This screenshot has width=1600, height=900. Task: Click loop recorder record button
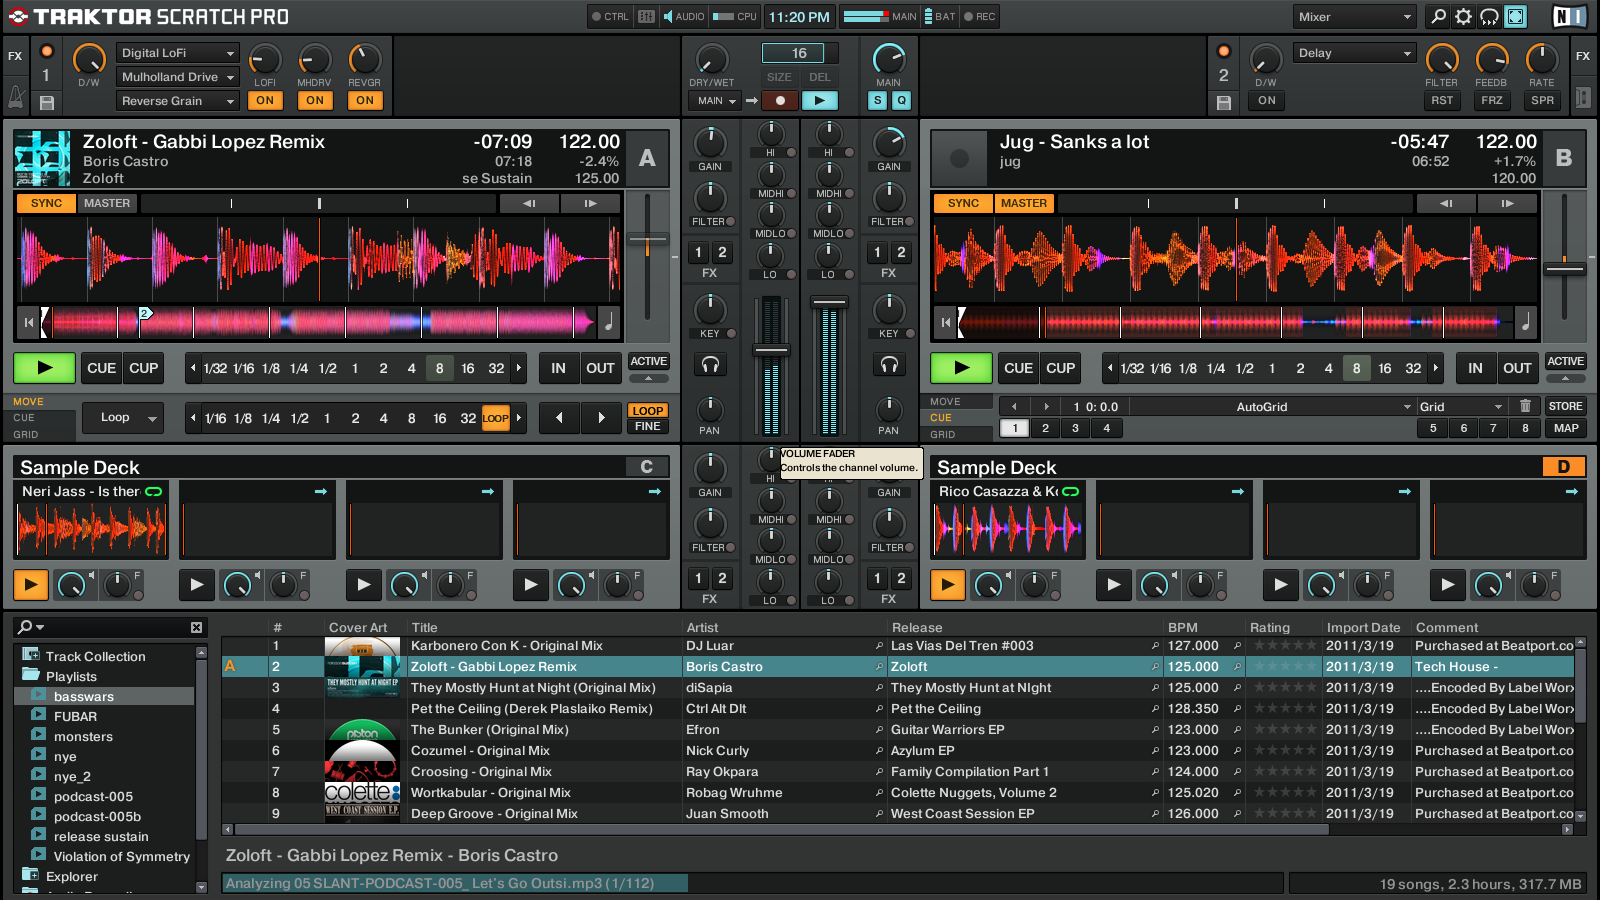click(780, 100)
